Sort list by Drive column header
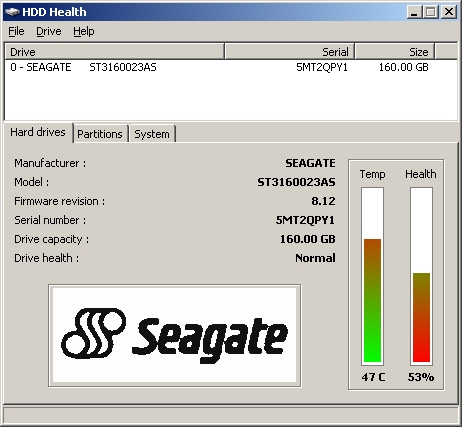 (x=115, y=52)
